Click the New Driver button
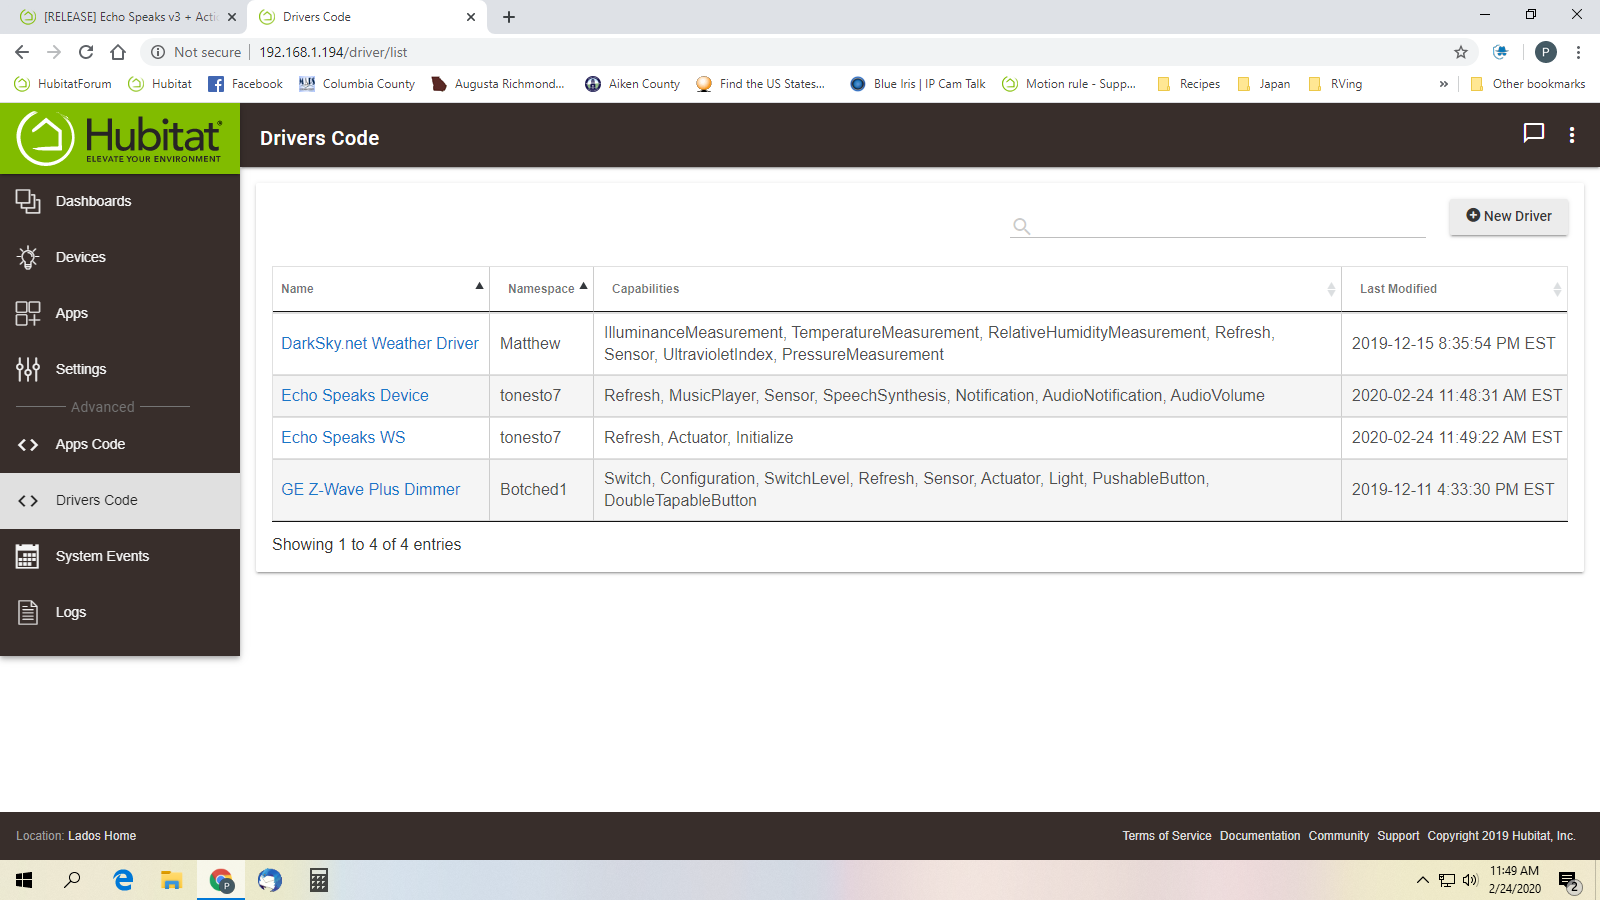Screen dimensions: 1600x900 (1508, 216)
